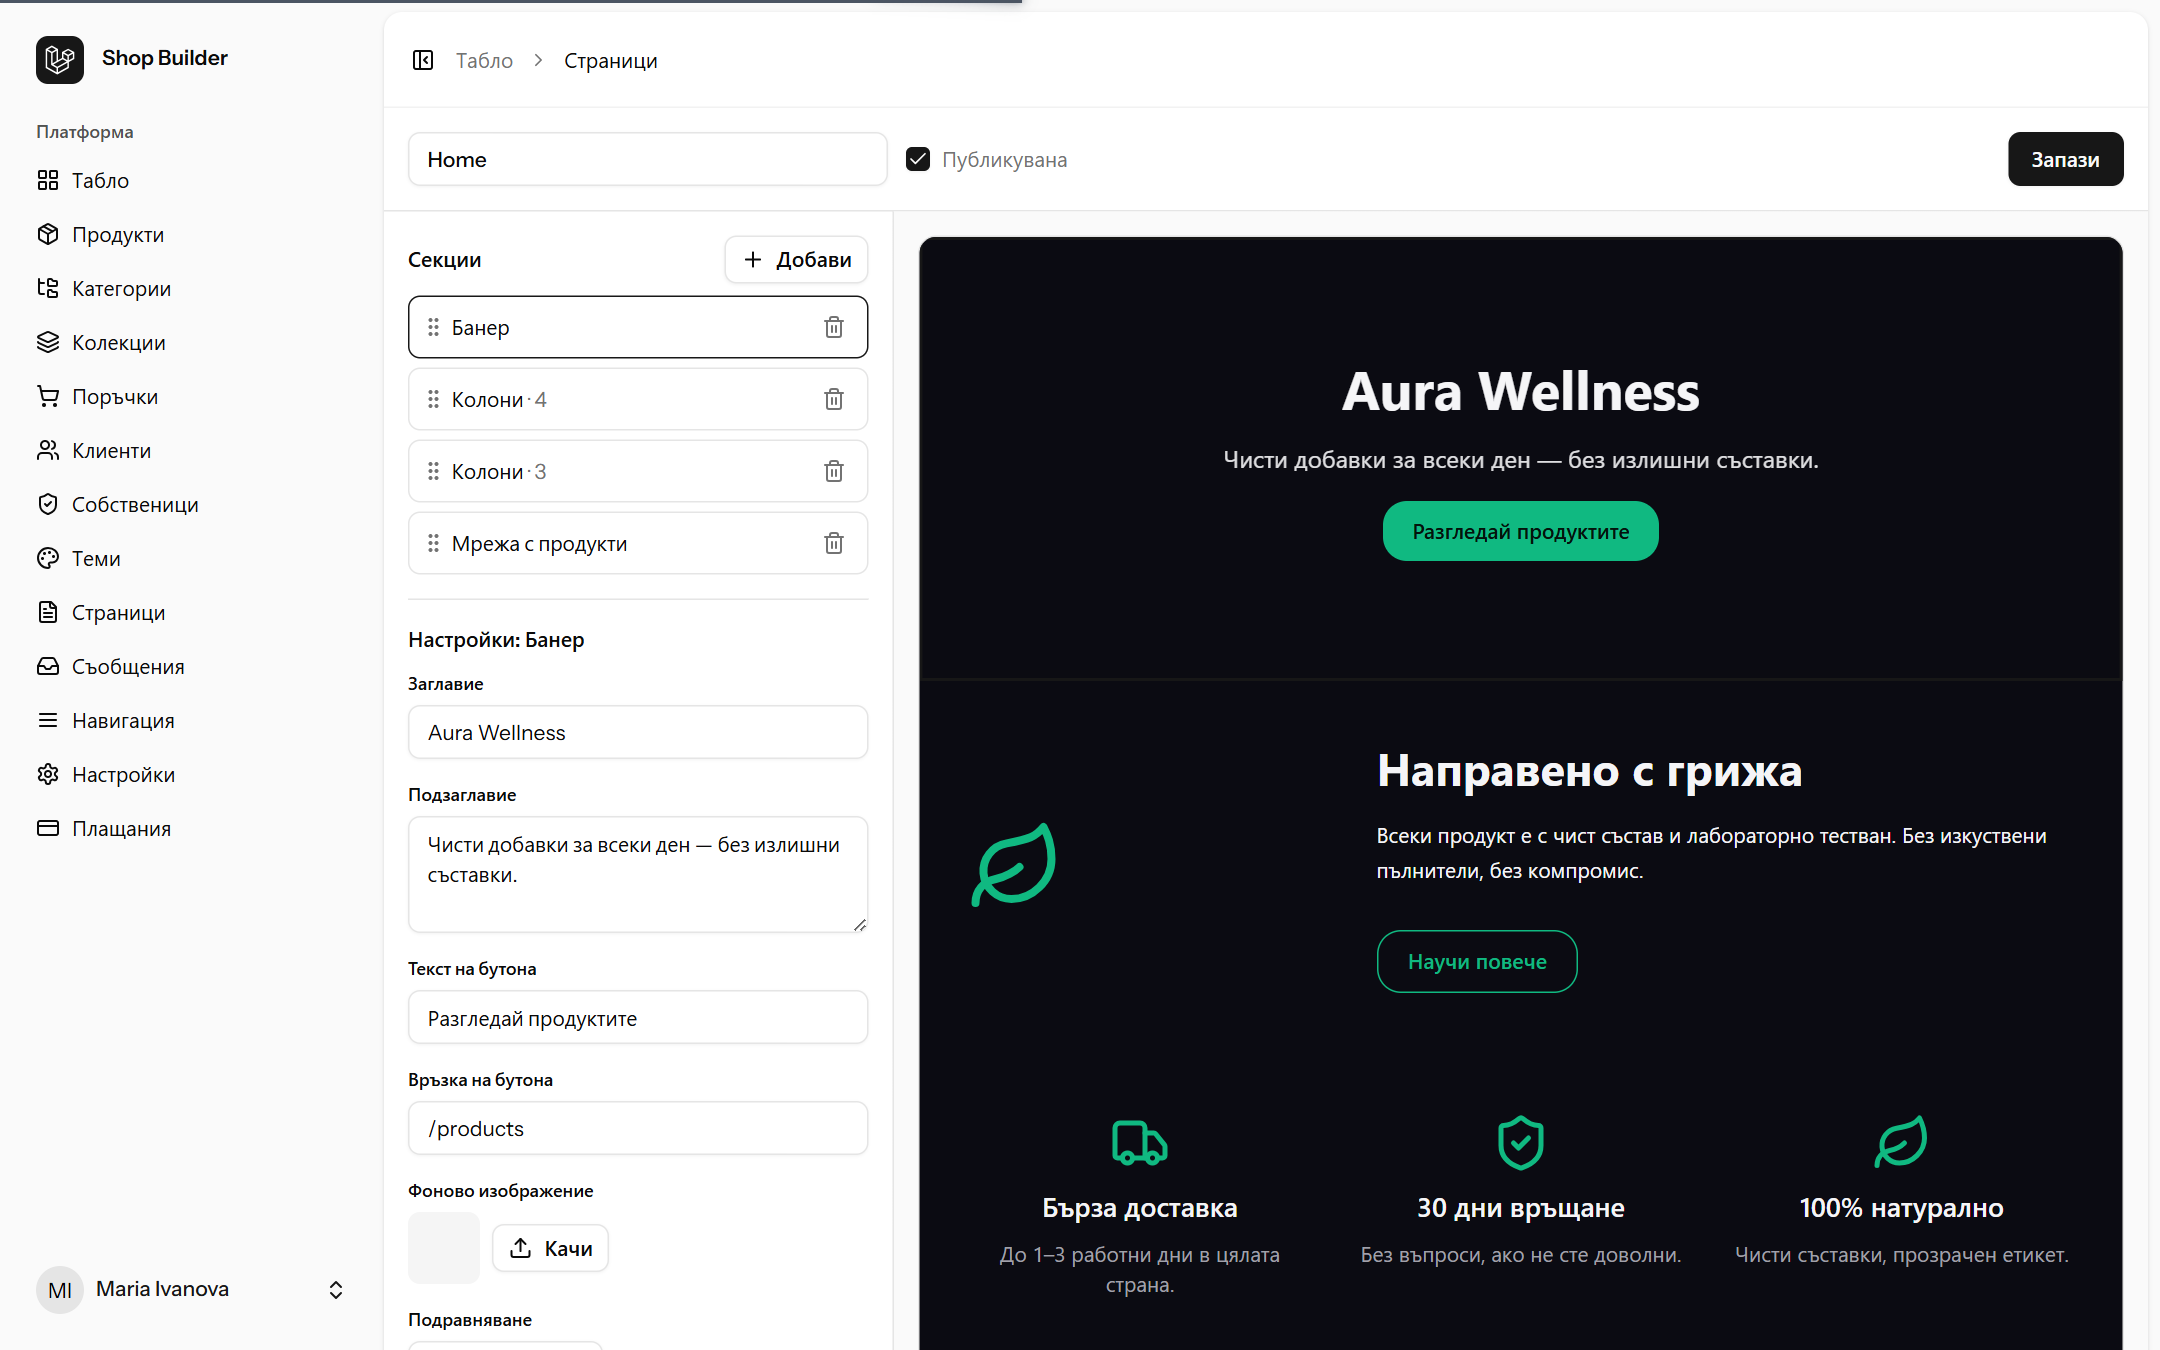The width and height of the screenshot is (2160, 1350).
Task: Delete the Мрежа с продукти section
Action: (834, 543)
